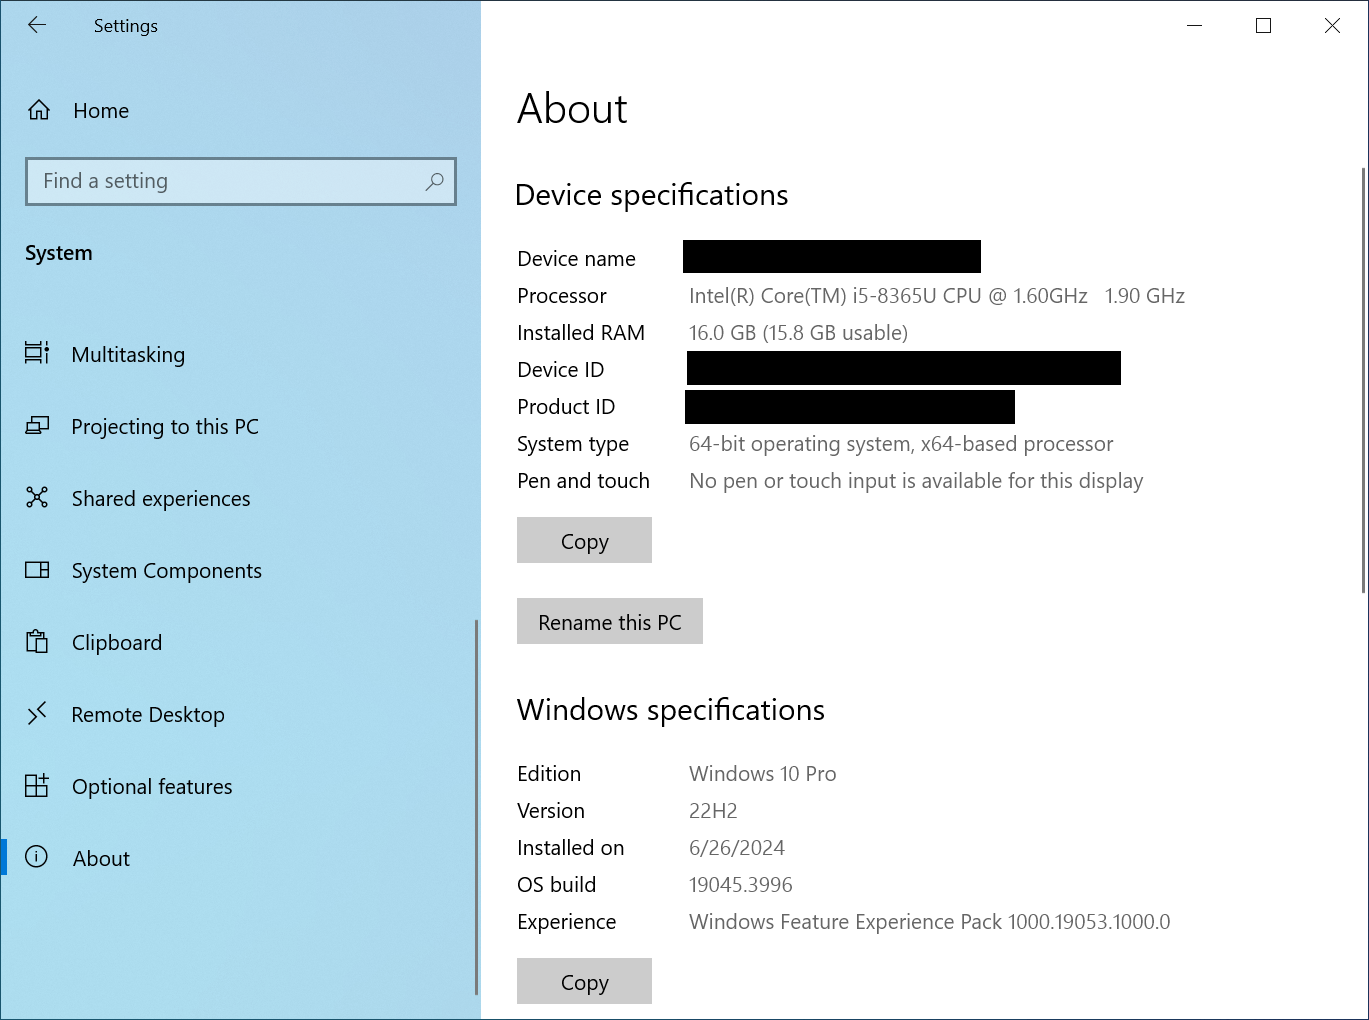Click the back arrow icon in Settings
This screenshot has width=1369, height=1020.
[x=37, y=25]
